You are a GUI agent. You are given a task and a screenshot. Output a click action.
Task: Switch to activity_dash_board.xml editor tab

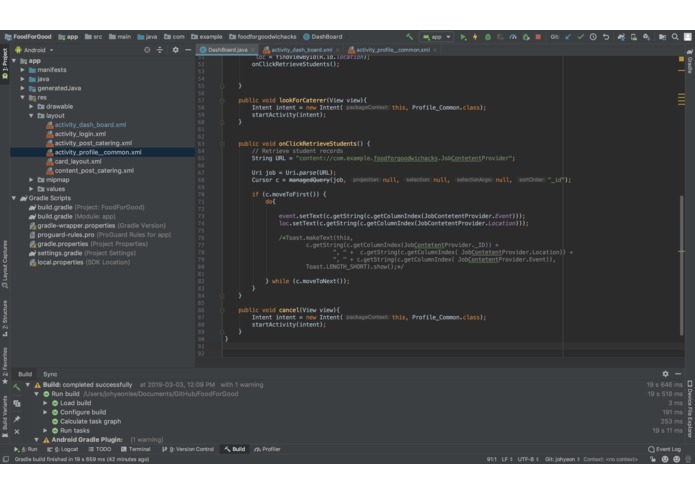[x=301, y=50]
